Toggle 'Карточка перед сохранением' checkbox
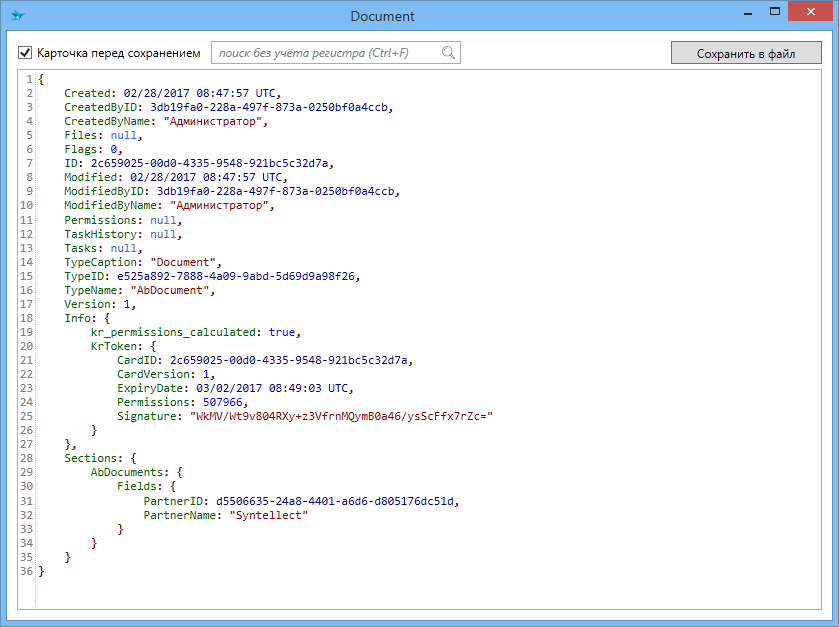Viewport: 839px width, 627px height. [x=26, y=53]
